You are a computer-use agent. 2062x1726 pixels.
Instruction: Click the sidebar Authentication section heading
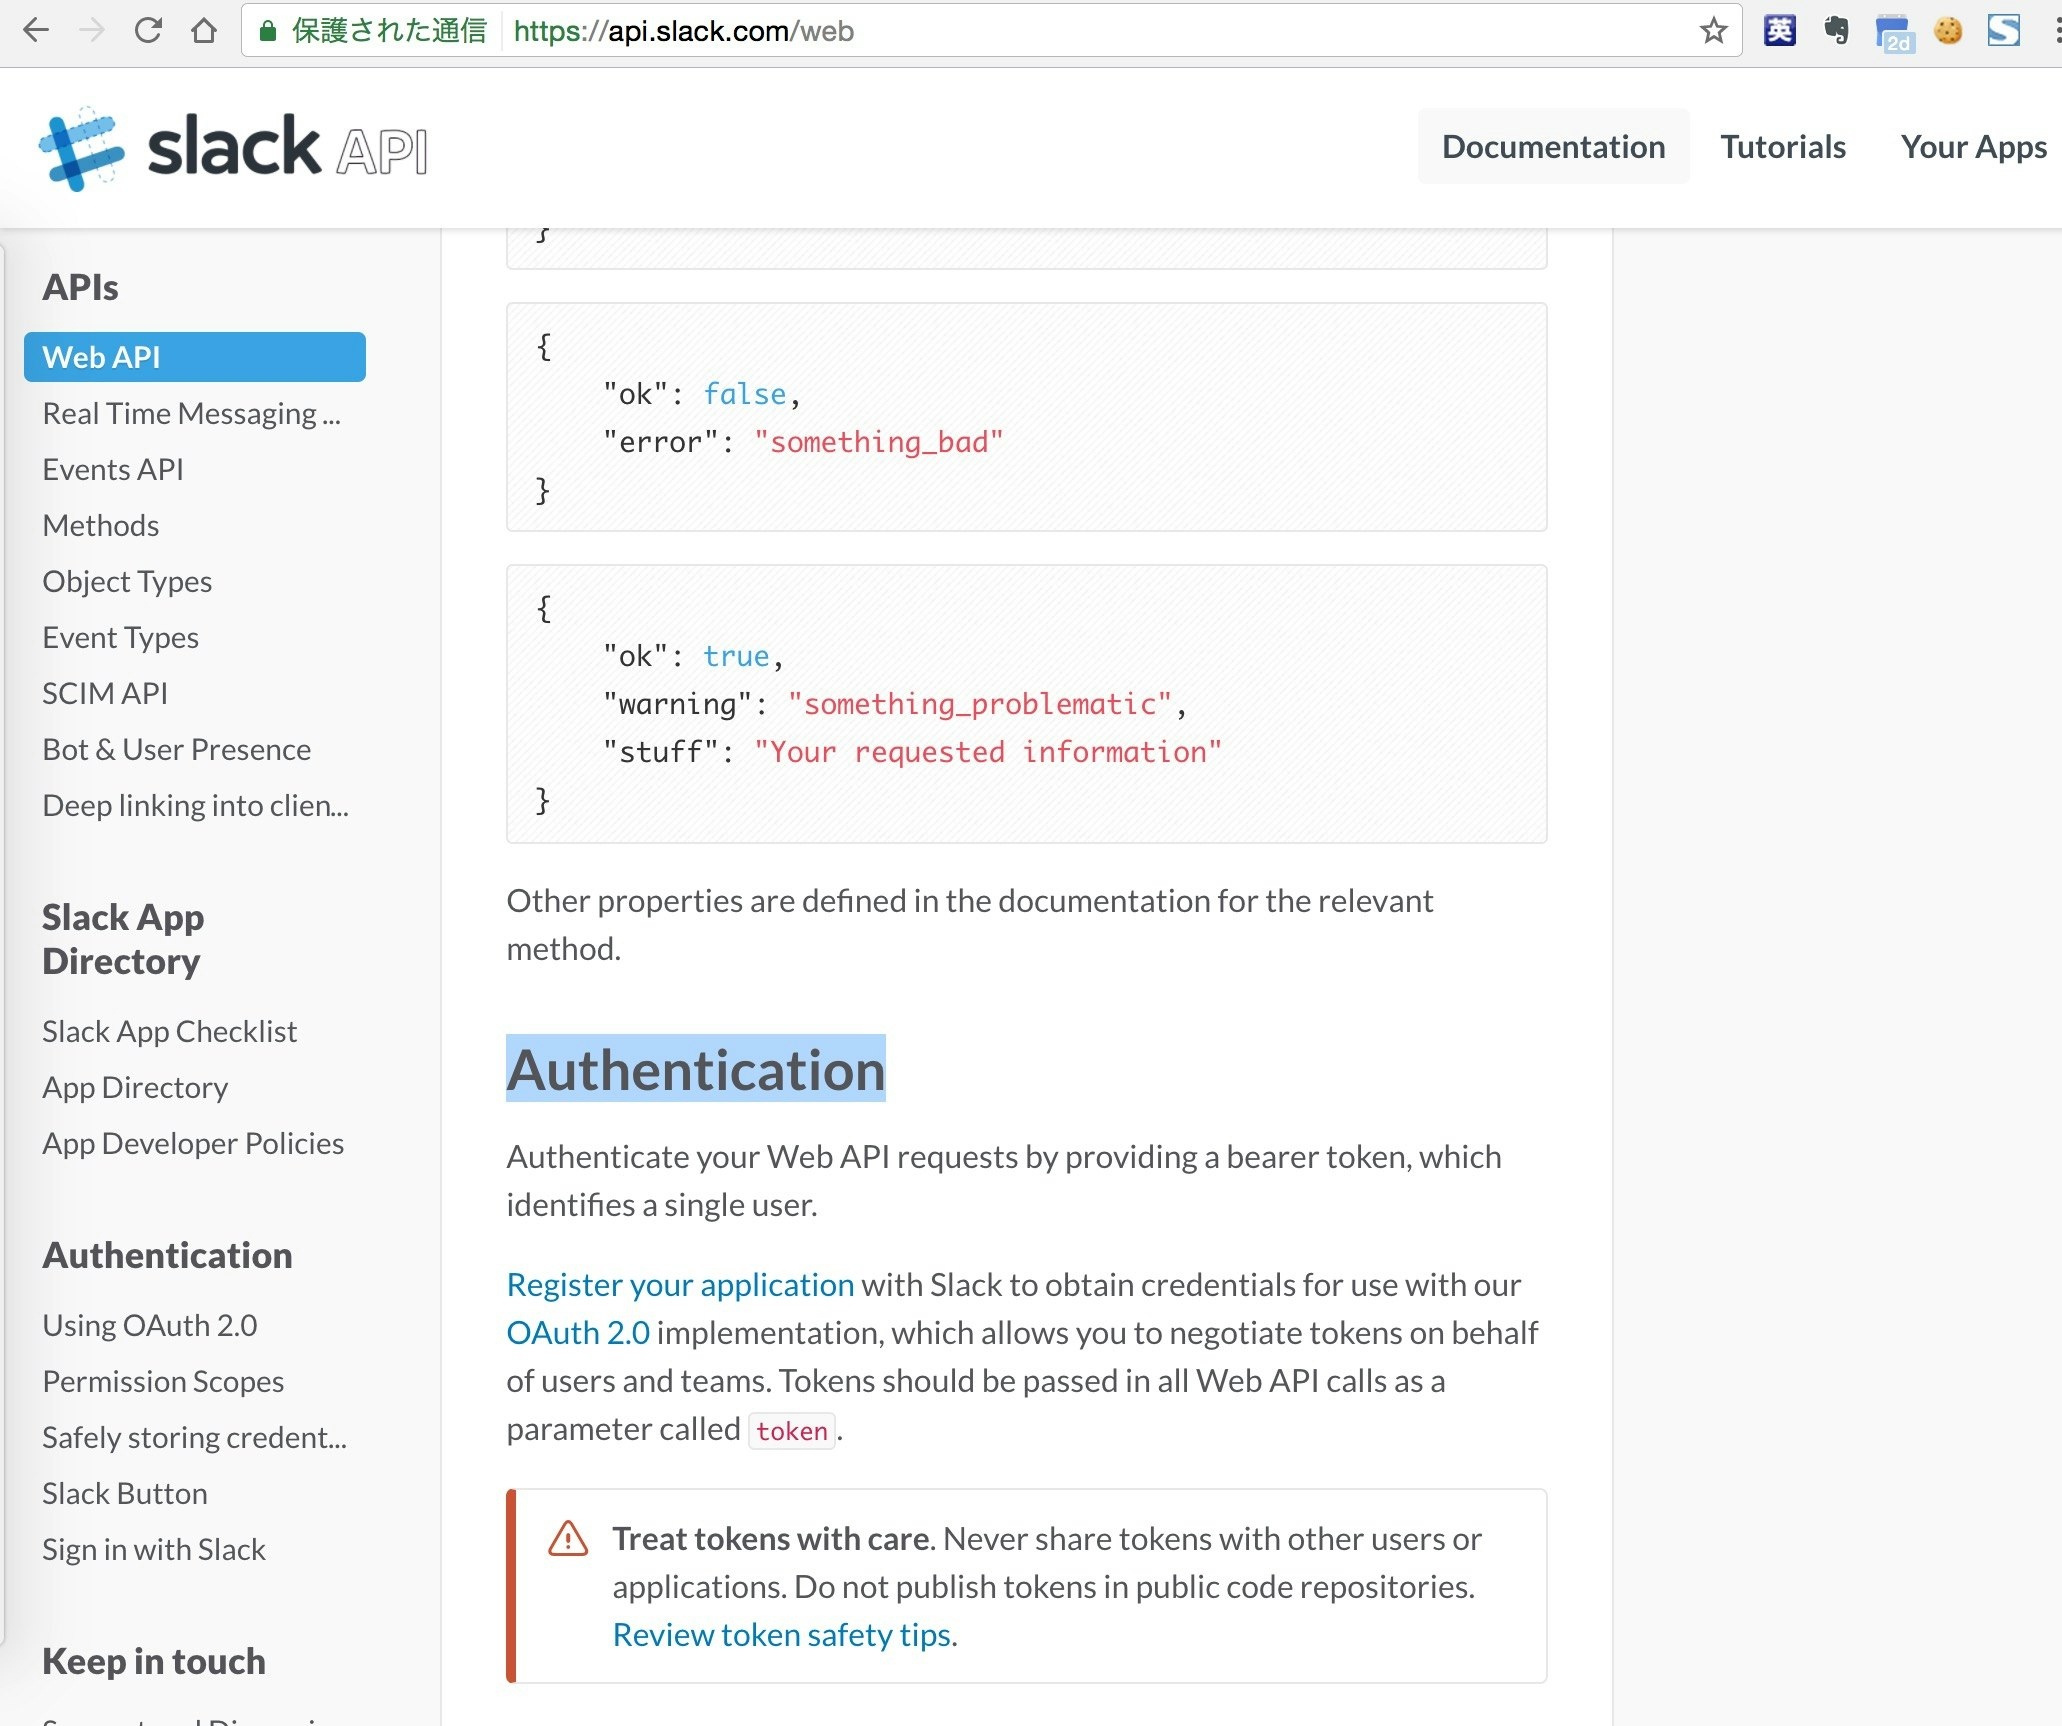[167, 1255]
